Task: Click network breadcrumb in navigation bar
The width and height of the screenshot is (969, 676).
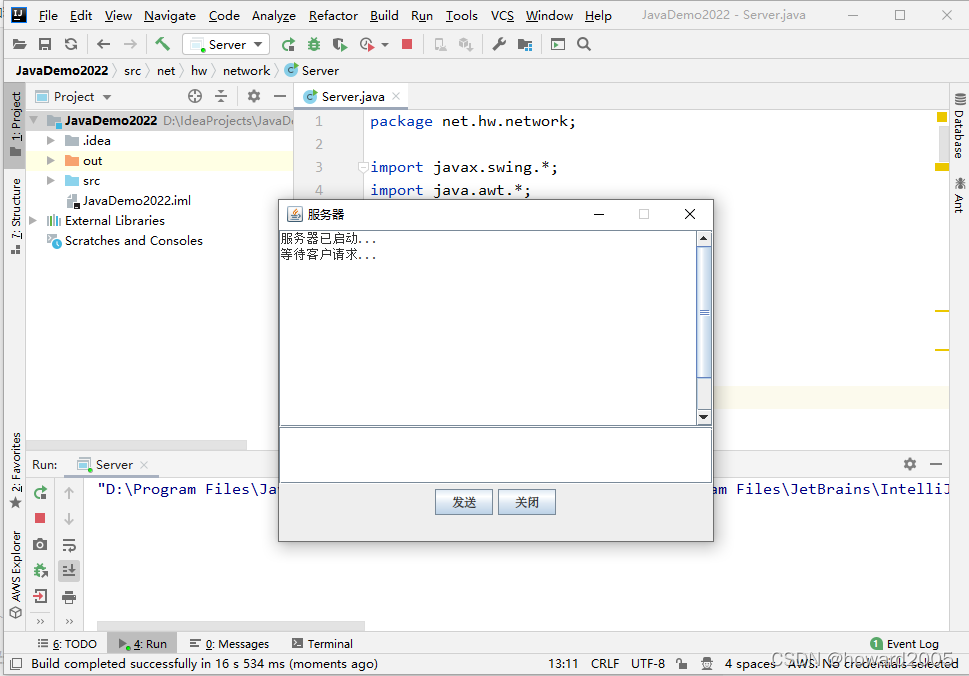Action: tap(246, 70)
